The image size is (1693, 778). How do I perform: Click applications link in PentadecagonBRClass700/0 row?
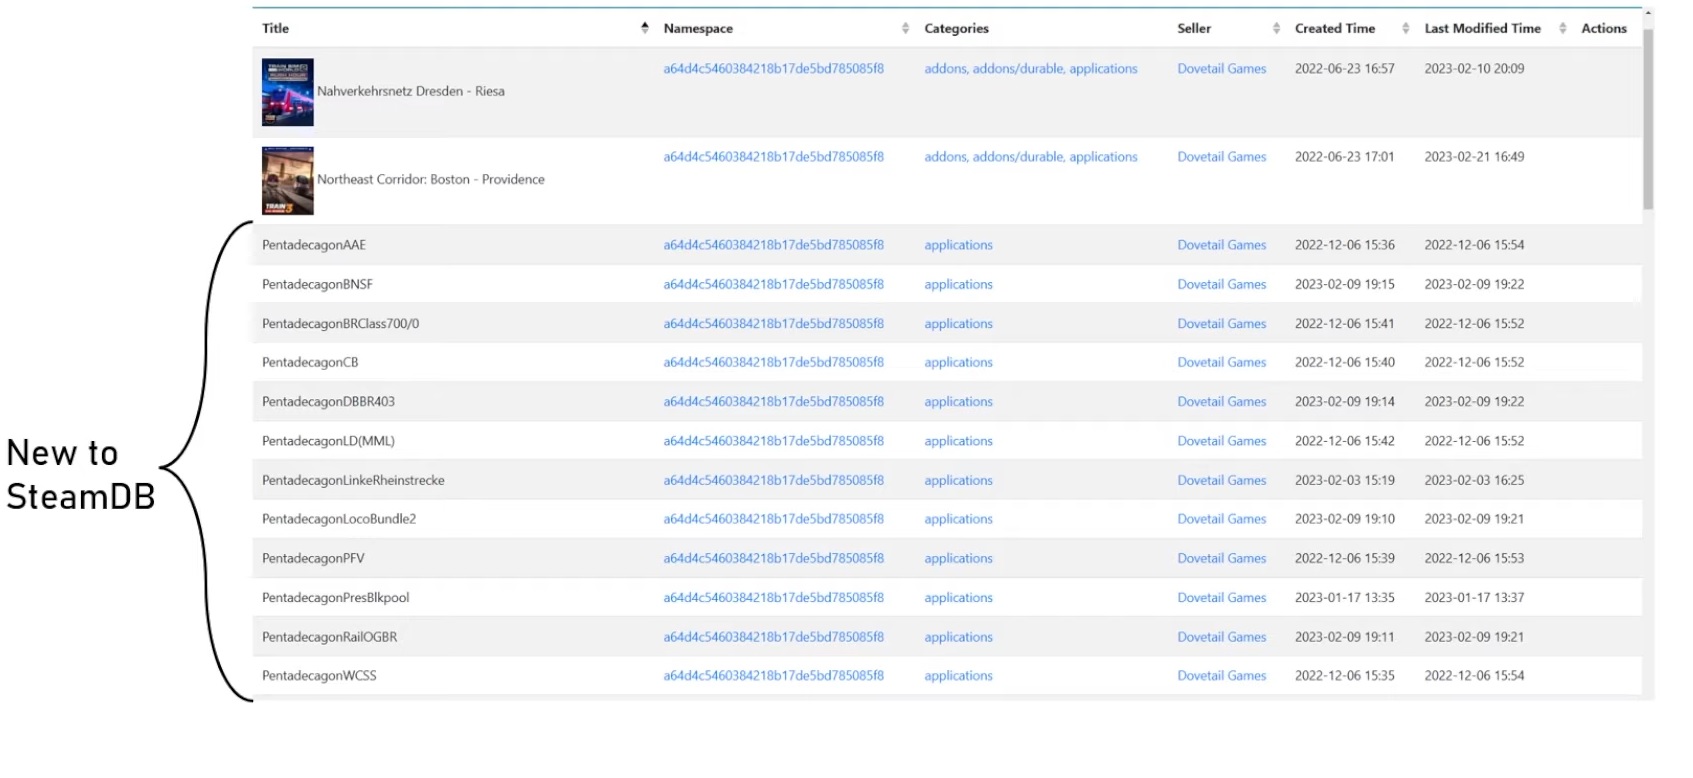coord(958,323)
